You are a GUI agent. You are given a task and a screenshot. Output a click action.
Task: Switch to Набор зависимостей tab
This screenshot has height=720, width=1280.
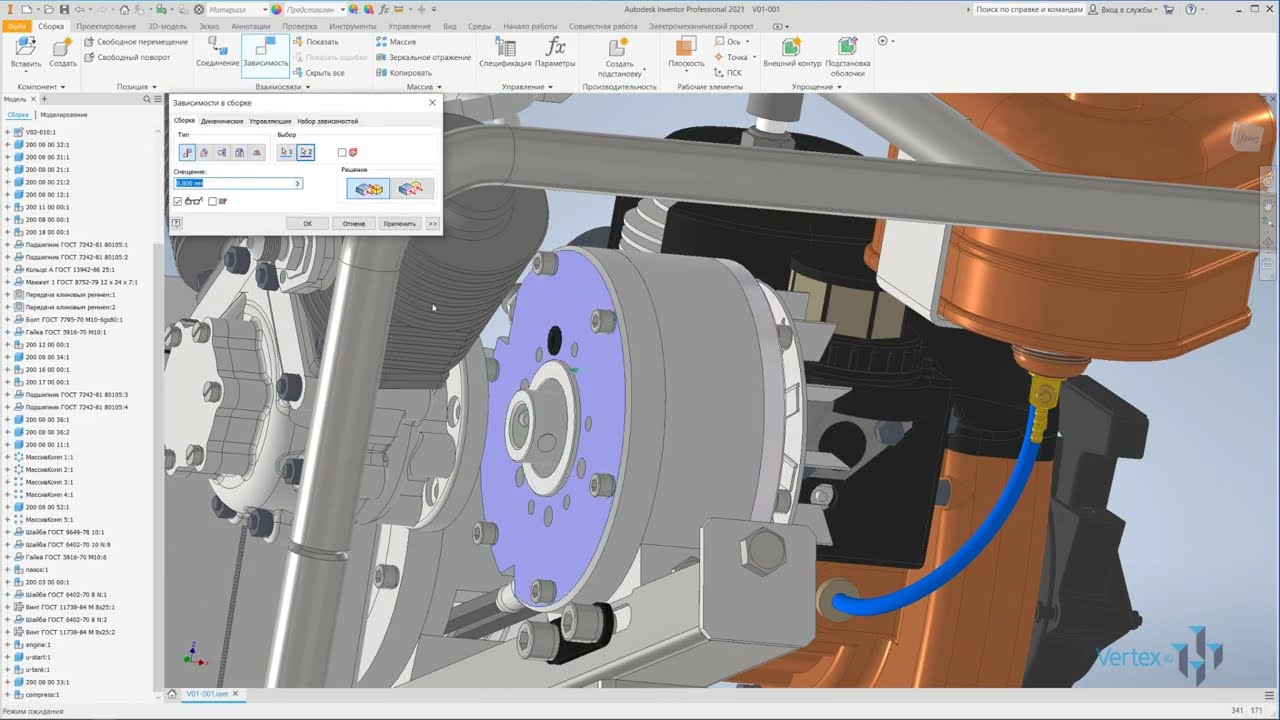(x=327, y=121)
